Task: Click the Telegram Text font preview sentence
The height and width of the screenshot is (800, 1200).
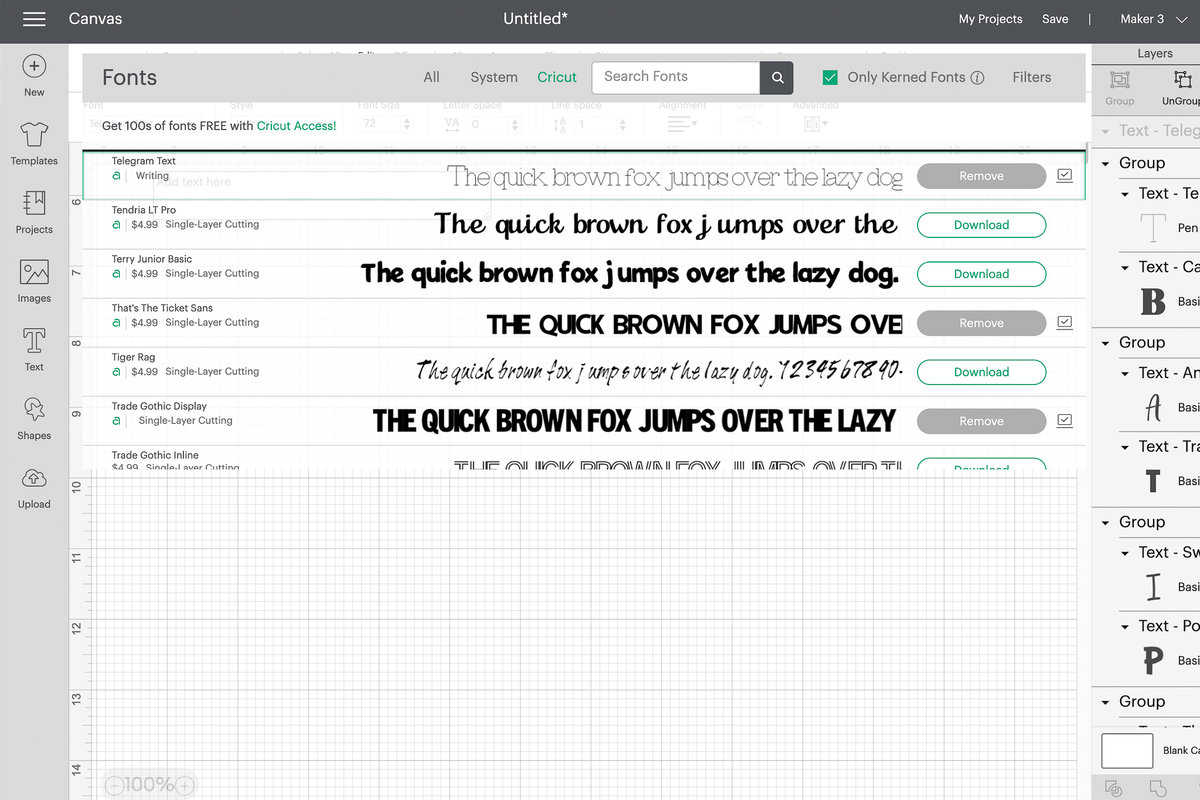Action: point(675,177)
